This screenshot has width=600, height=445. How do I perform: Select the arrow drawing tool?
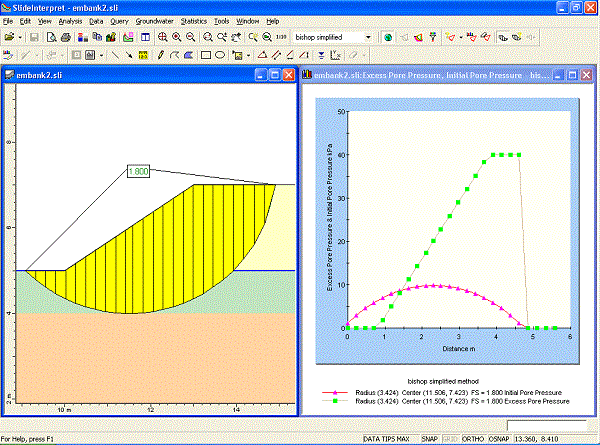131,54
